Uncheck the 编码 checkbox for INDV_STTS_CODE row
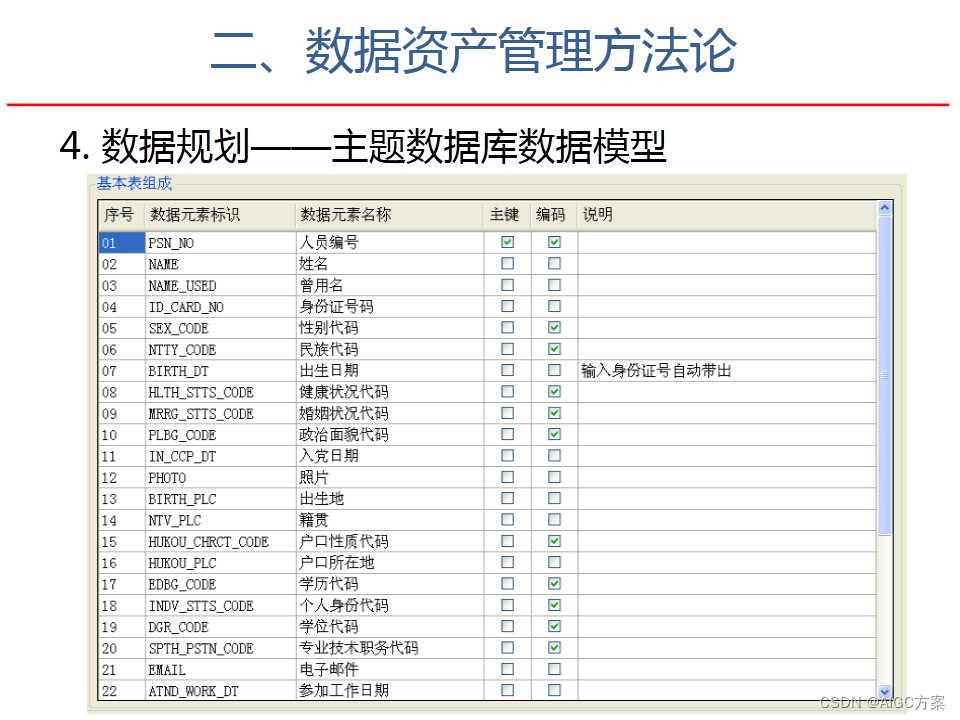Image resolution: width=960 pixels, height=720 pixels. [x=554, y=605]
